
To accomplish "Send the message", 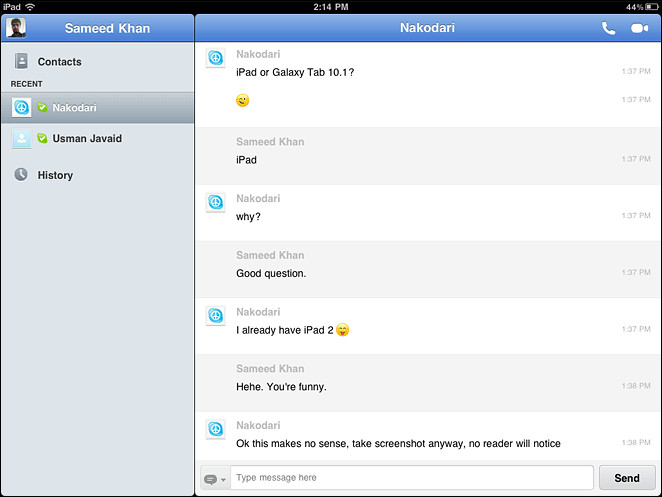I will 627,478.
